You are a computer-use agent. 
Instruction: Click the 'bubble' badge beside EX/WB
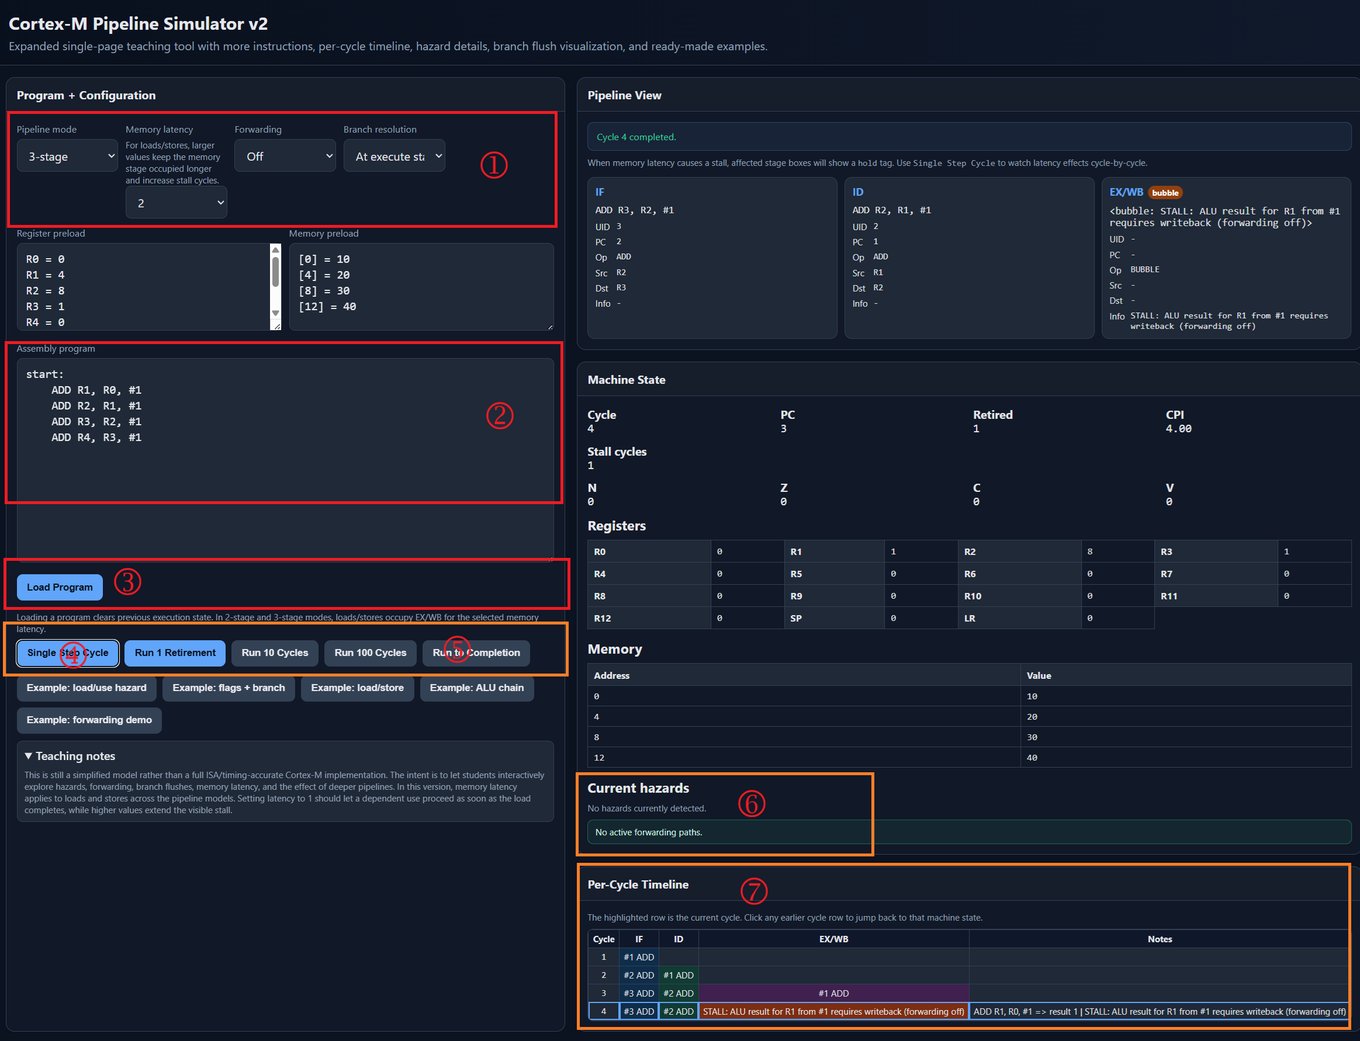(1165, 192)
